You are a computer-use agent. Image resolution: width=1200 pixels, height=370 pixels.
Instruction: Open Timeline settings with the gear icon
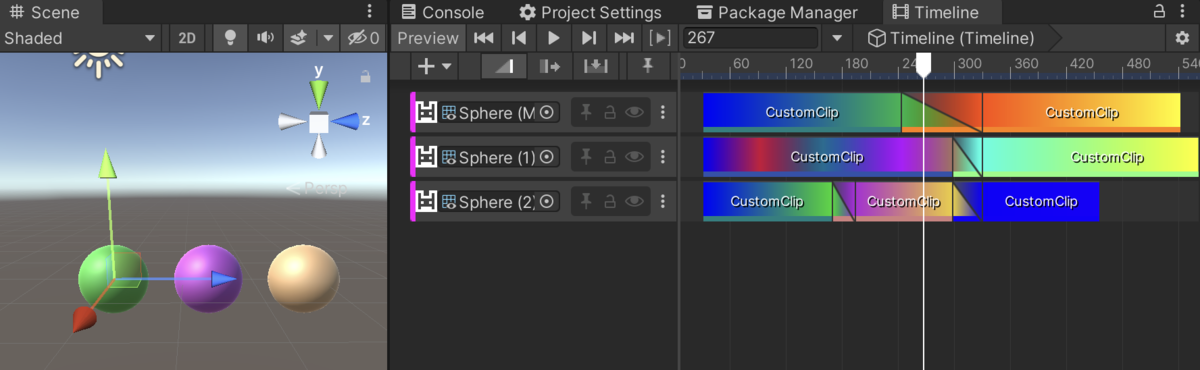pos(1183,38)
